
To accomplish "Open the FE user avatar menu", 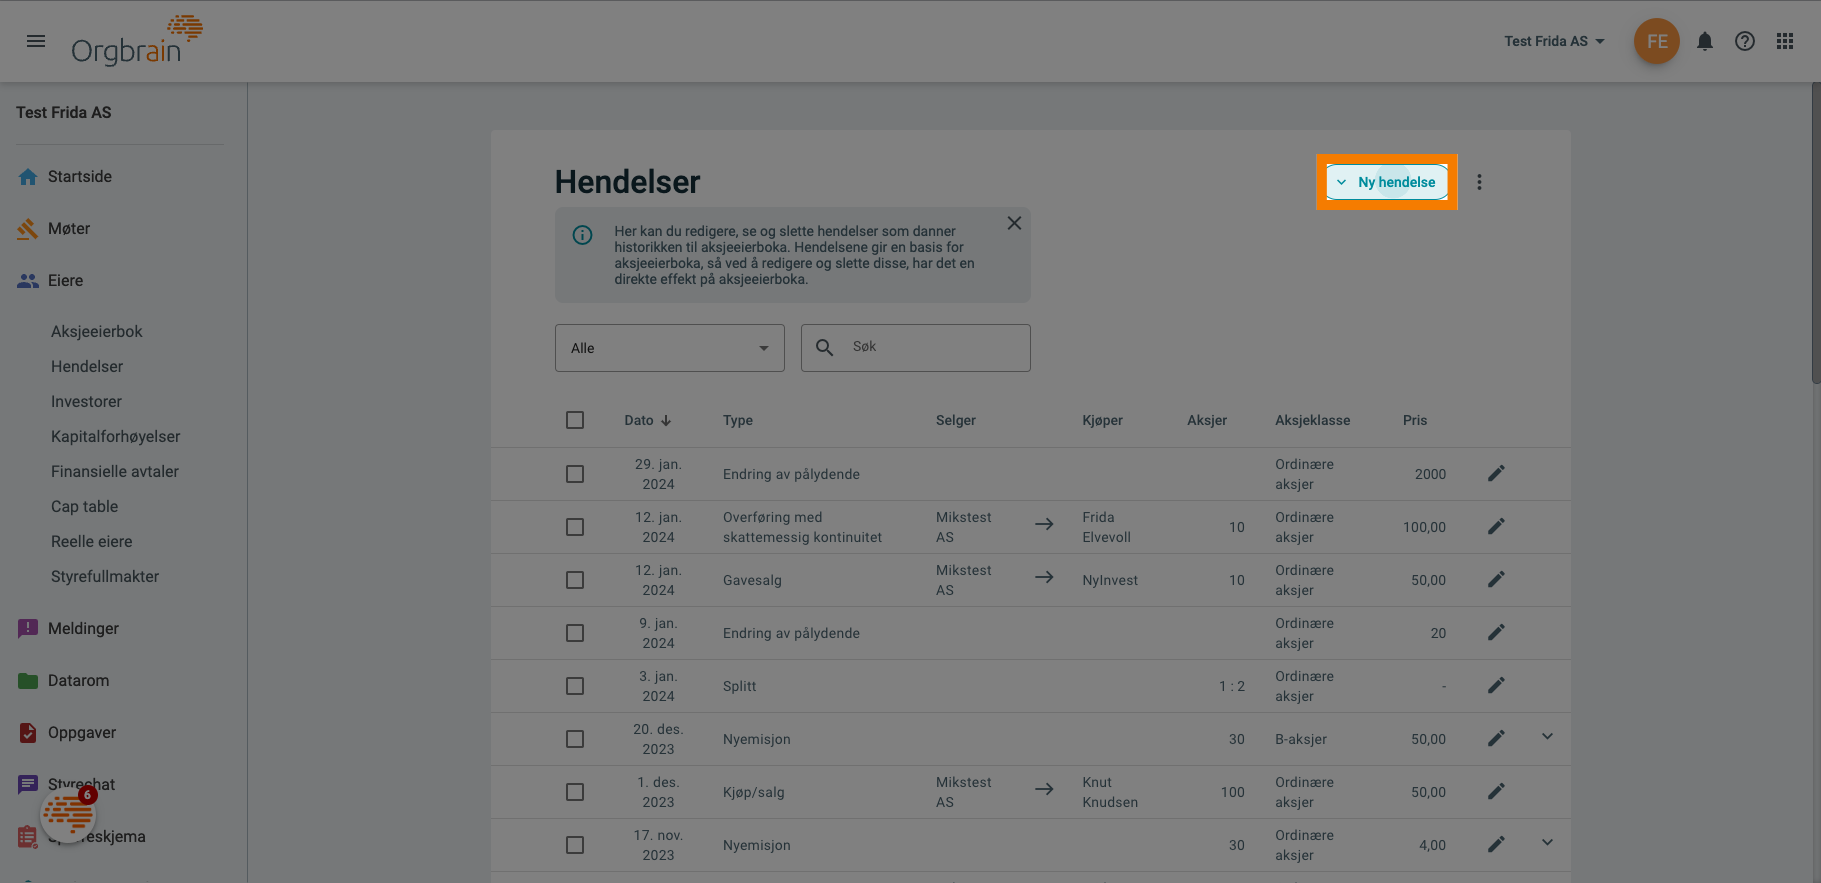I will pos(1656,41).
